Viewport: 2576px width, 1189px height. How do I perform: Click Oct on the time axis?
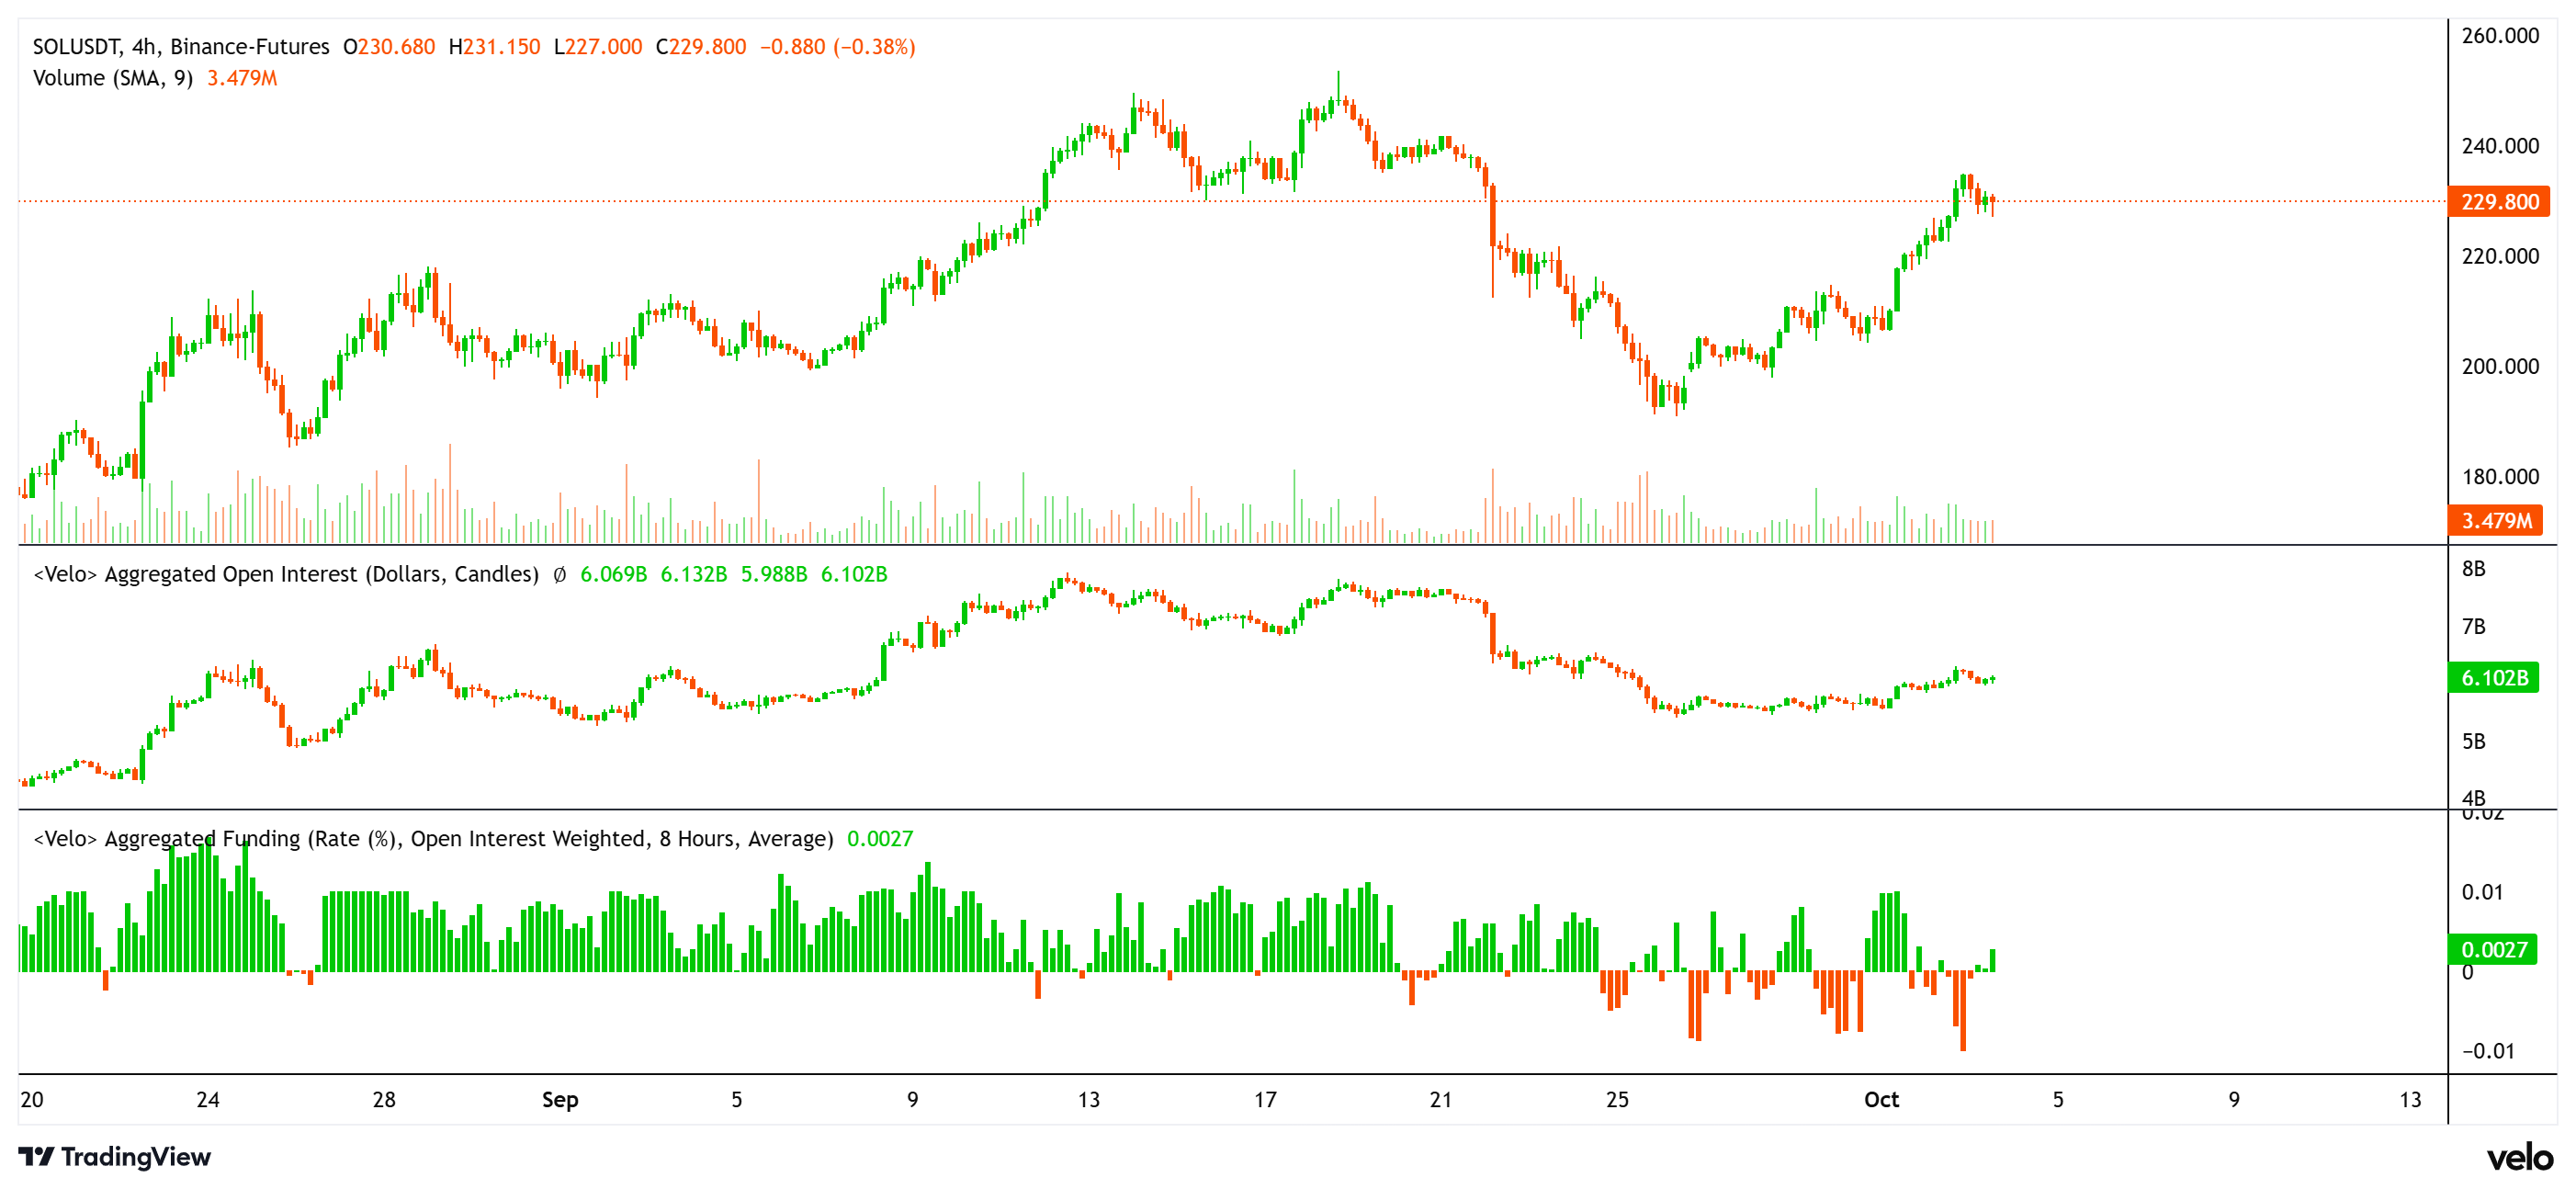[1884, 1100]
